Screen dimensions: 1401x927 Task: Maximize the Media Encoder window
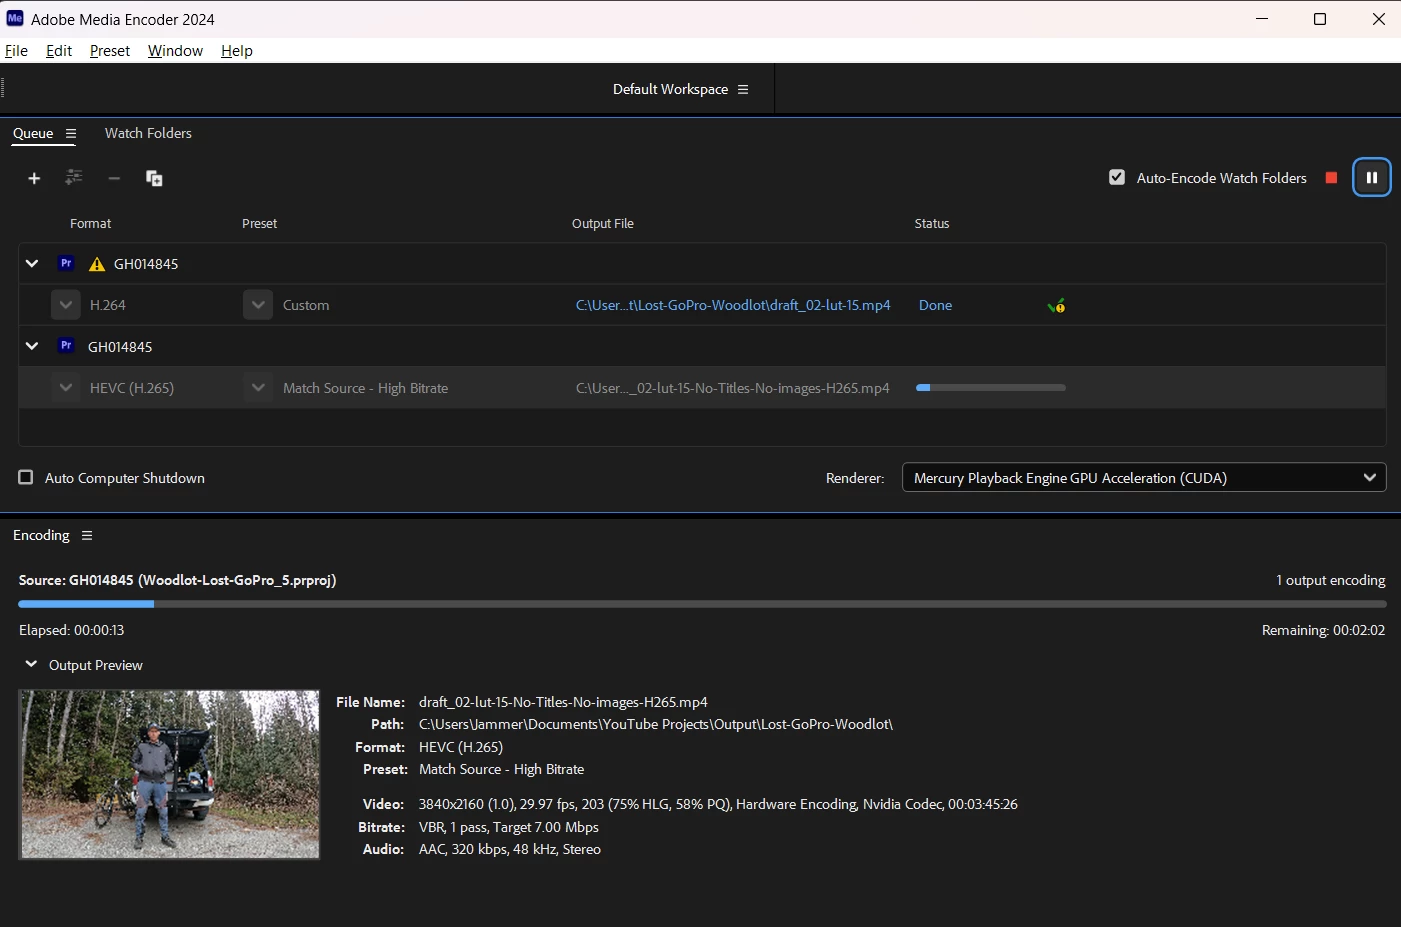pyautogui.click(x=1320, y=19)
